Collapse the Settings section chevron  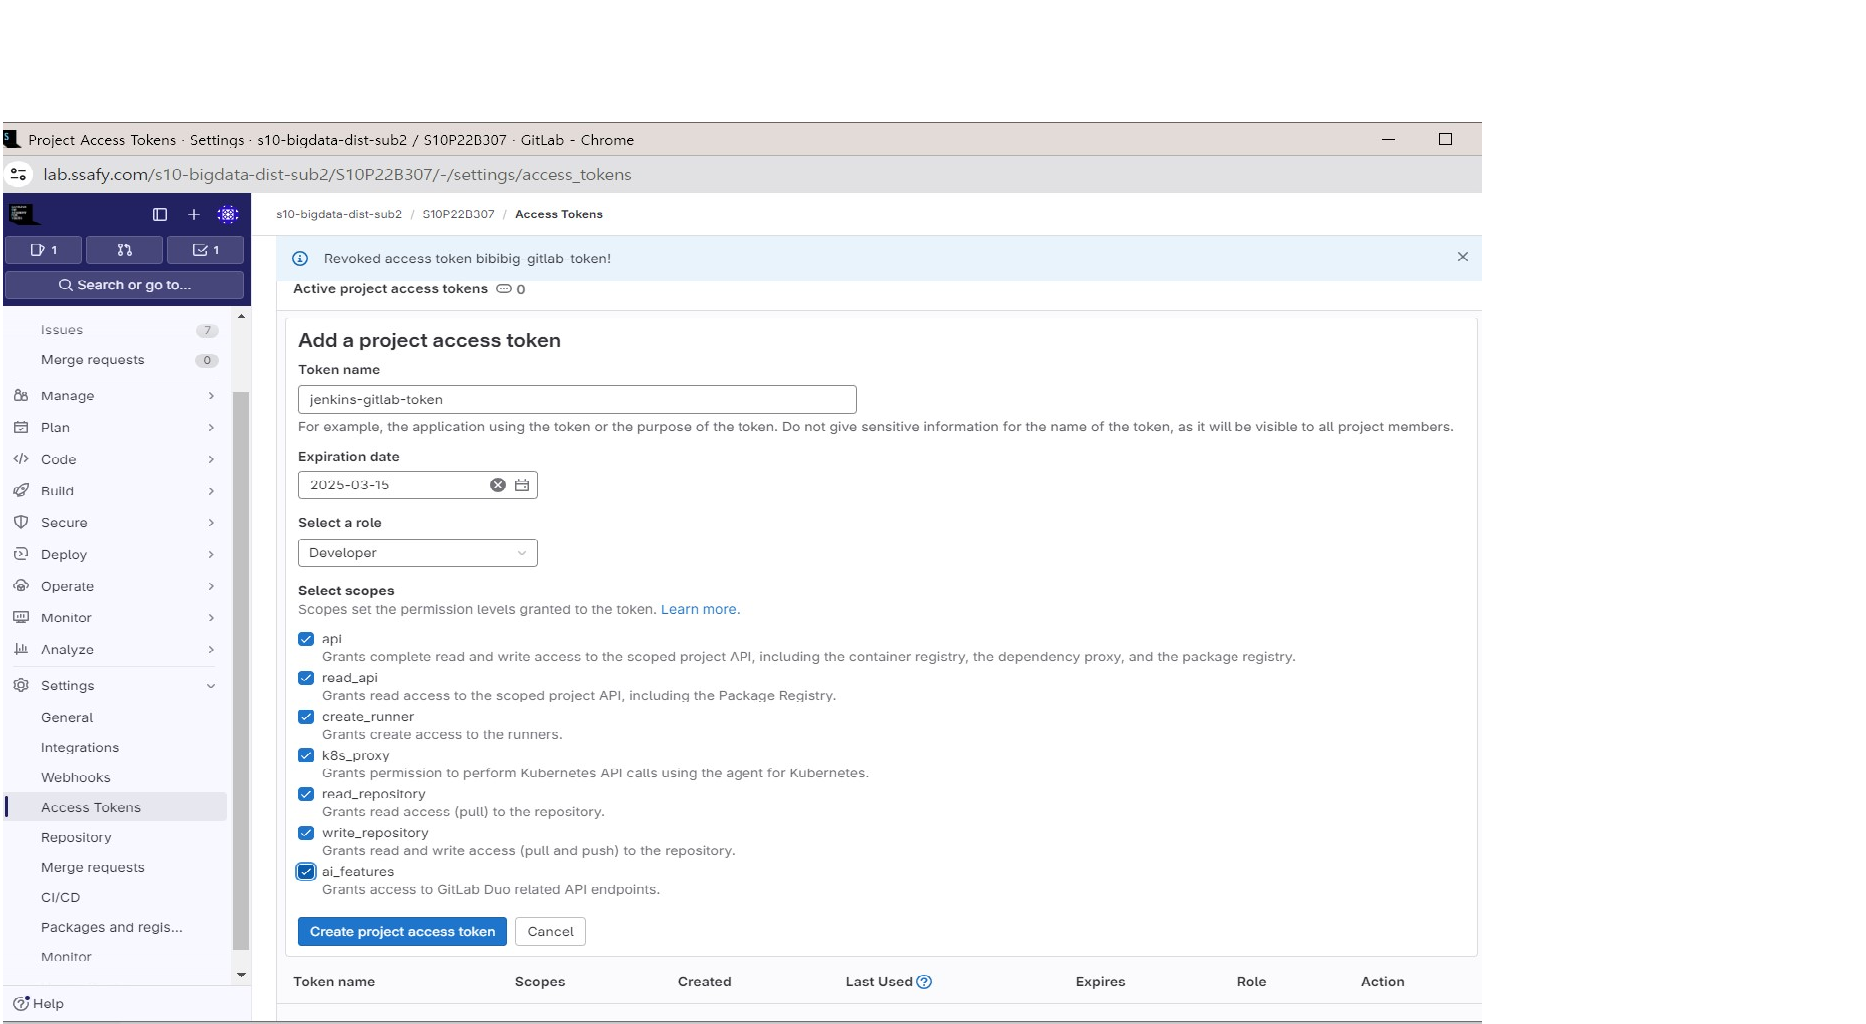211,686
